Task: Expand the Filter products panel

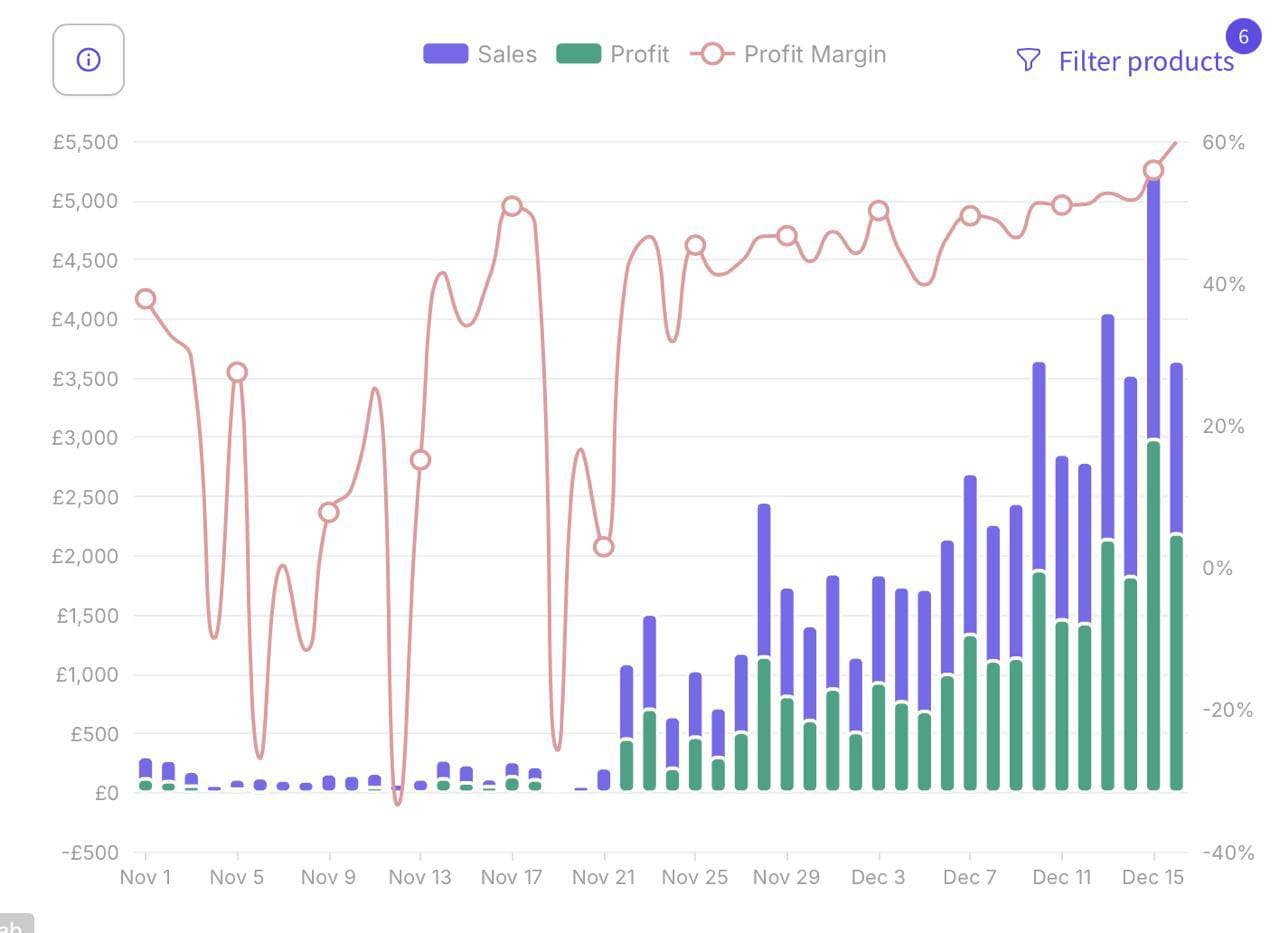Action: 1146,61
